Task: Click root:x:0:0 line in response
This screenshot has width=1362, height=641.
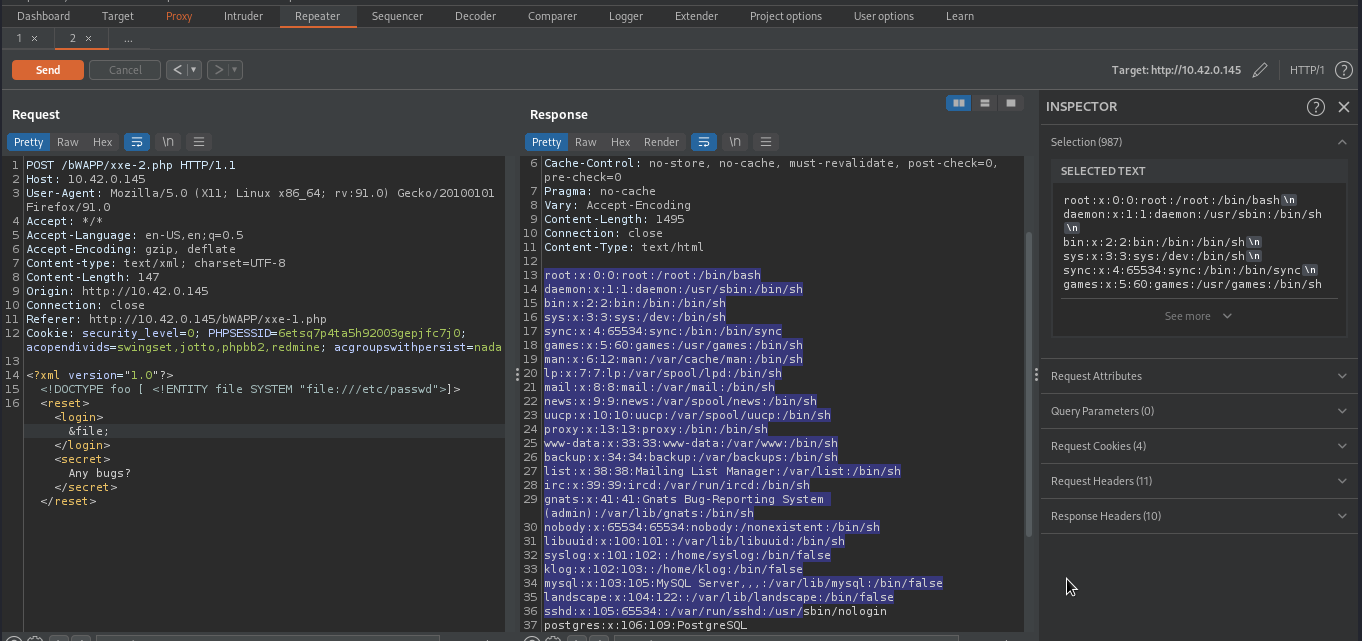Action: [652, 275]
